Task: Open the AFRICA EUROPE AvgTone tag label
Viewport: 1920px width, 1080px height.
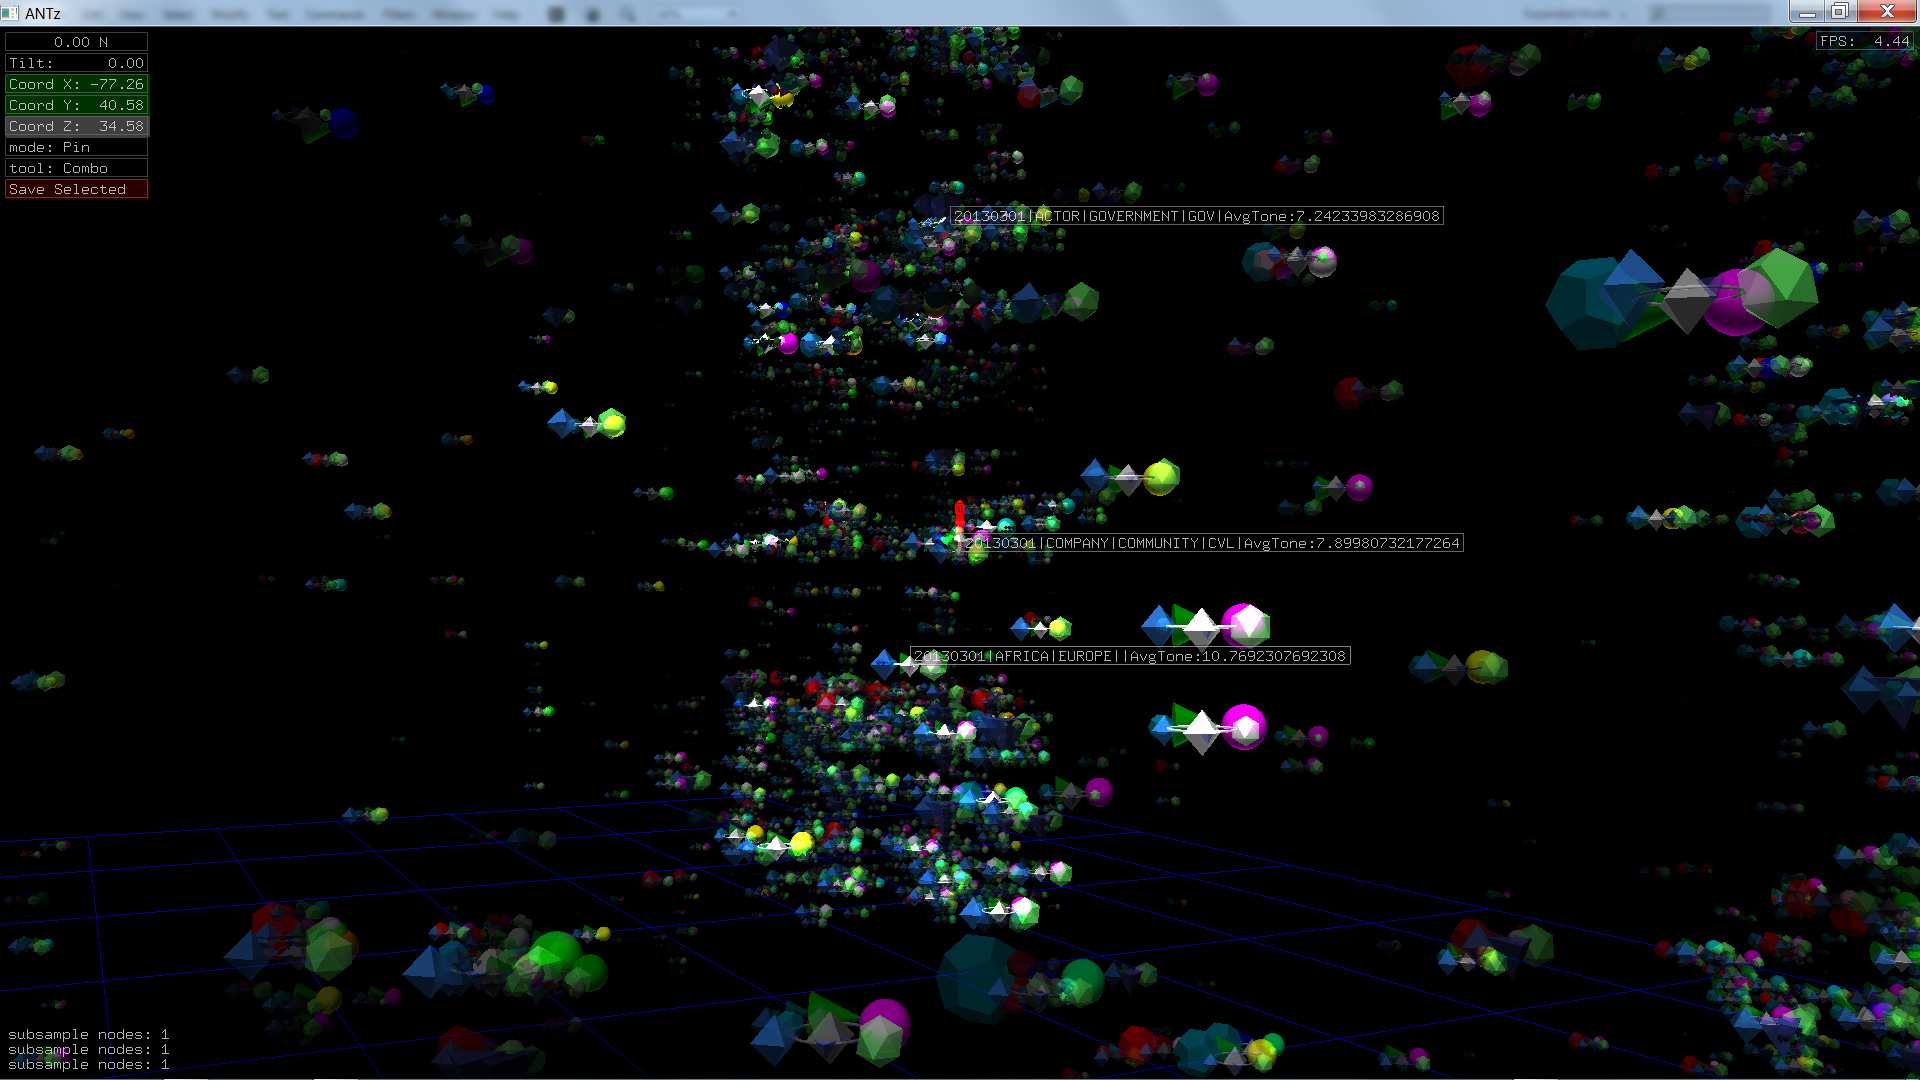Action: coord(1130,656)
